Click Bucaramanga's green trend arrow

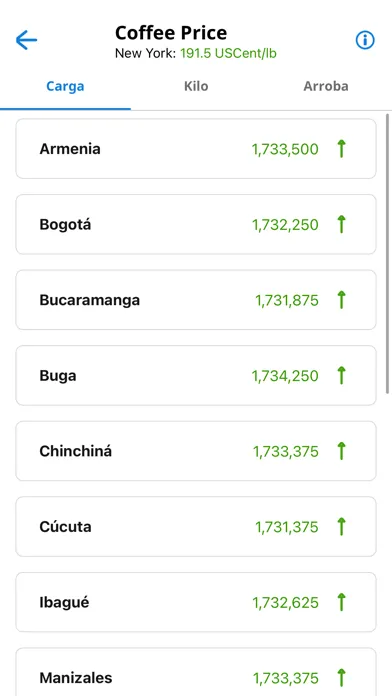[341, 300]
